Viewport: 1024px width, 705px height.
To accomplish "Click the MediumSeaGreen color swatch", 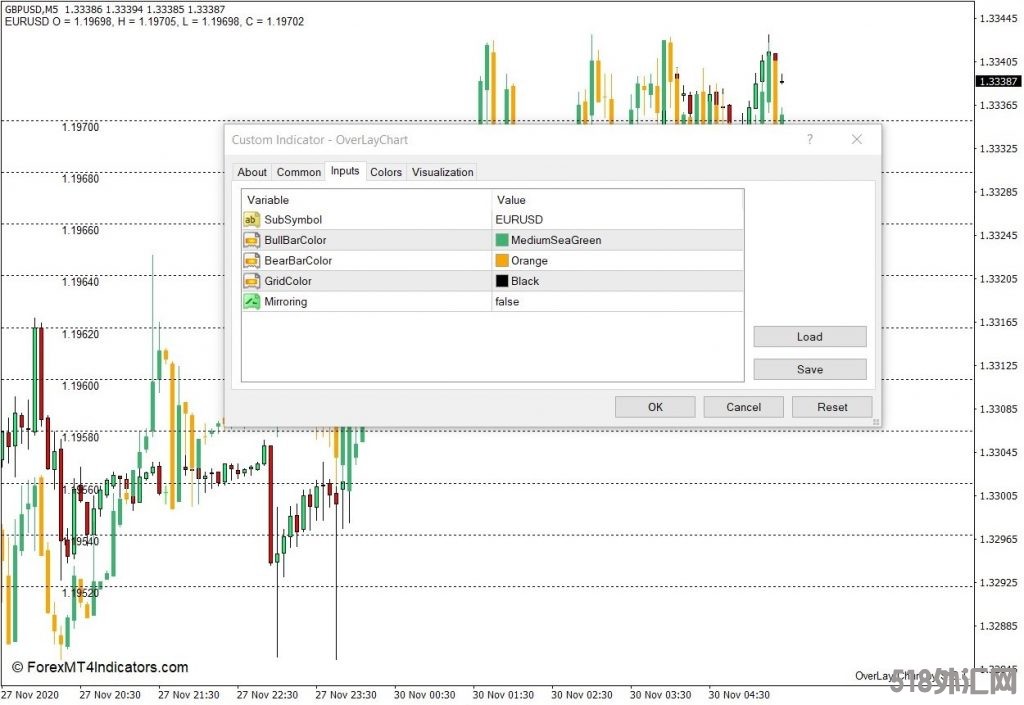I will tap(502, 240).
